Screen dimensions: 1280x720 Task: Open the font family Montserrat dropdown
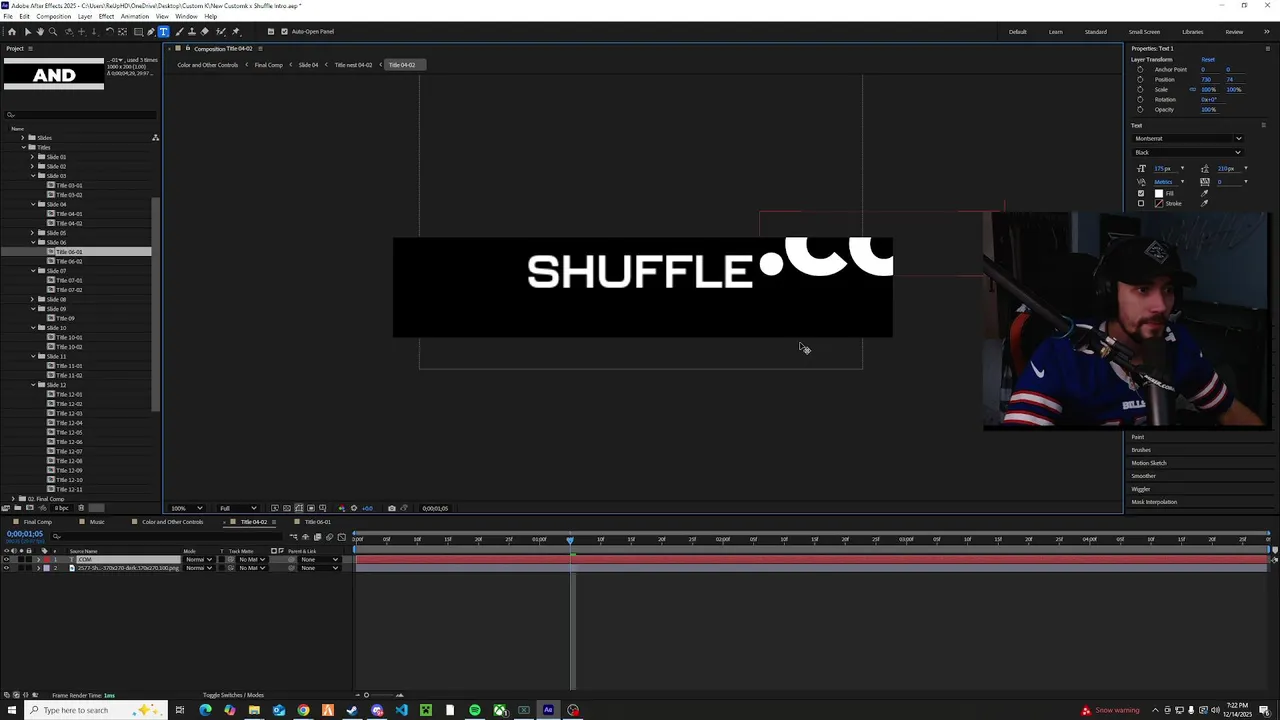click(x=1188, y=138)
